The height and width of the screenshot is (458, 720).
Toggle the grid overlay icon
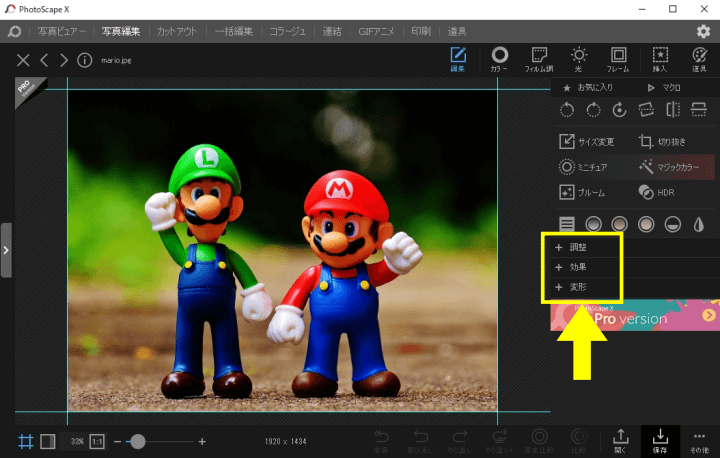(x=26, y=441)
